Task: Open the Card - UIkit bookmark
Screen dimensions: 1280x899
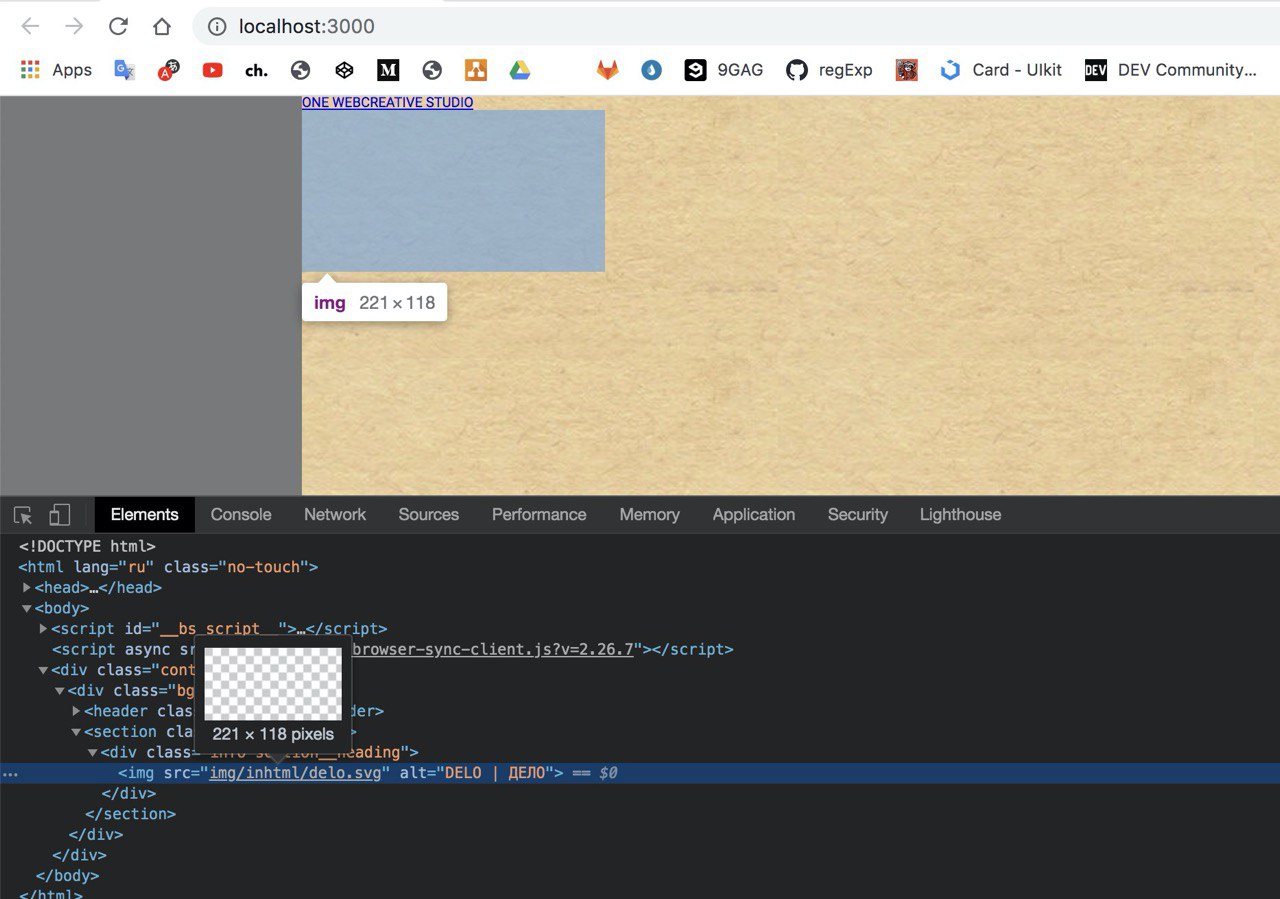Action: (1001, 70)
